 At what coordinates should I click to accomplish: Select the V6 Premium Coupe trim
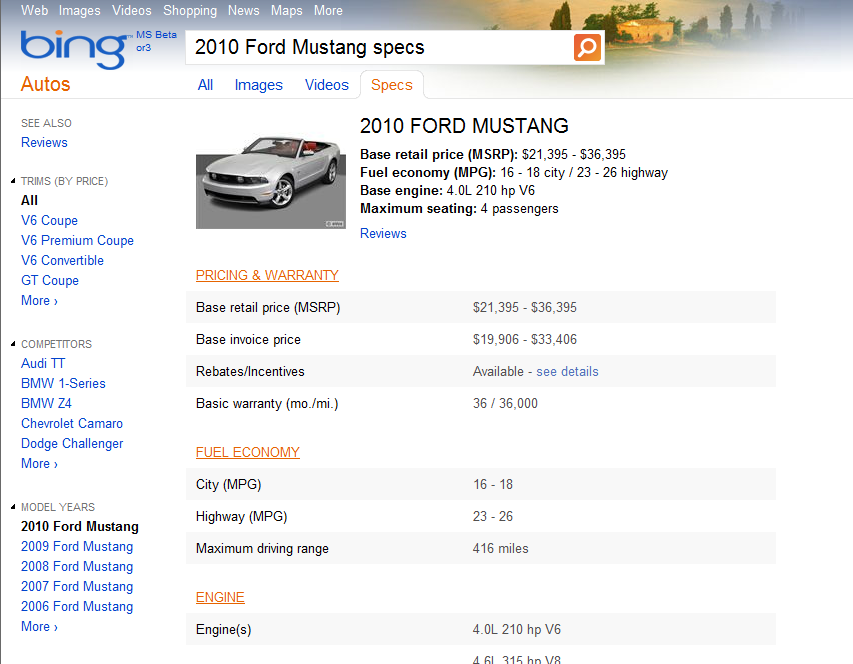[x=77, y=241]
